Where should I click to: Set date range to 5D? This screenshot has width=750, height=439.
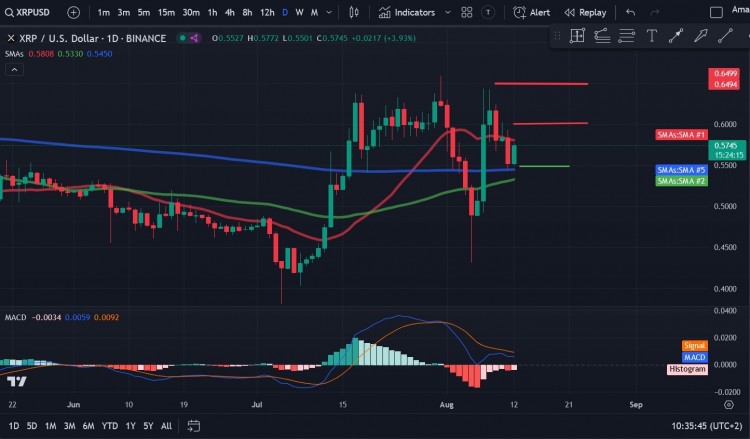pos(32,426)
